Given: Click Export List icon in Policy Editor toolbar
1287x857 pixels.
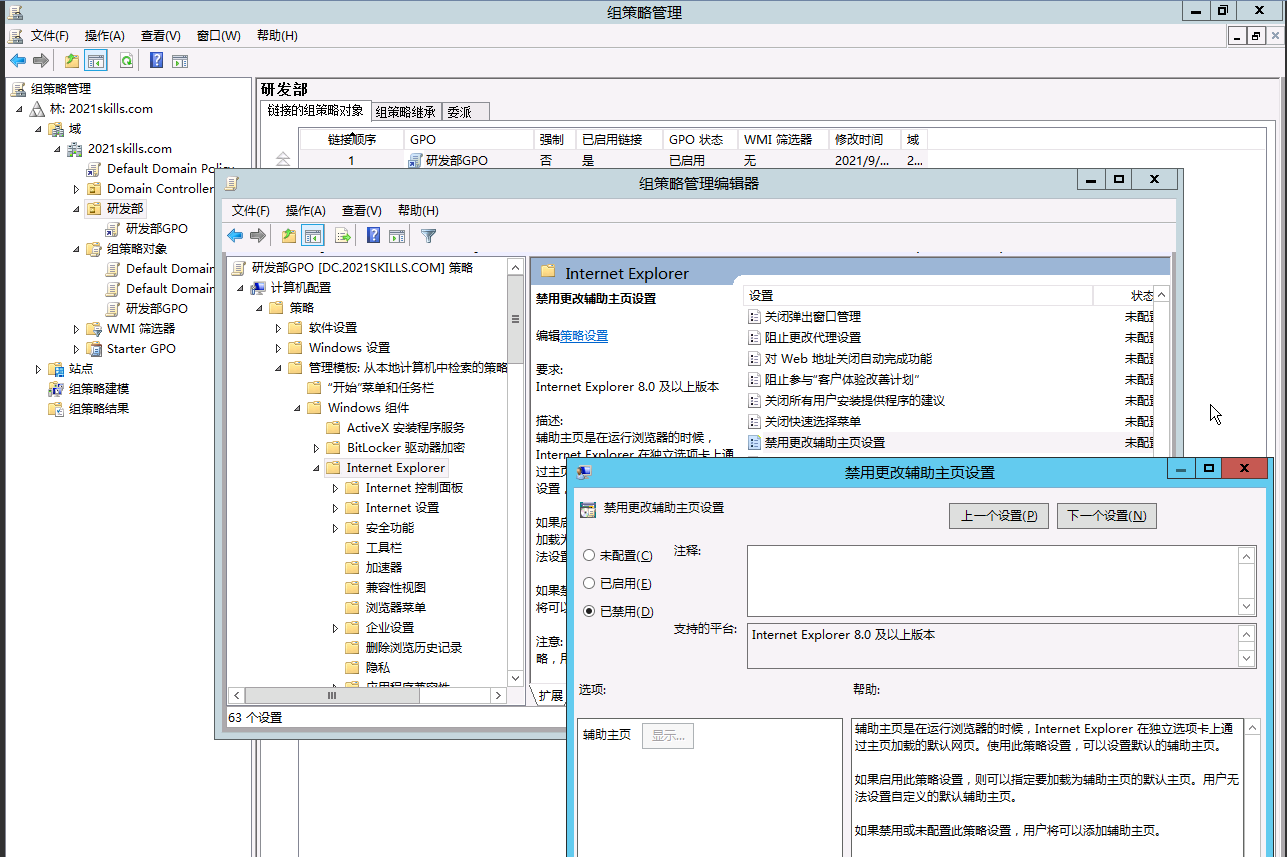Looking at the screenshot, I should [x=343, y=236].
